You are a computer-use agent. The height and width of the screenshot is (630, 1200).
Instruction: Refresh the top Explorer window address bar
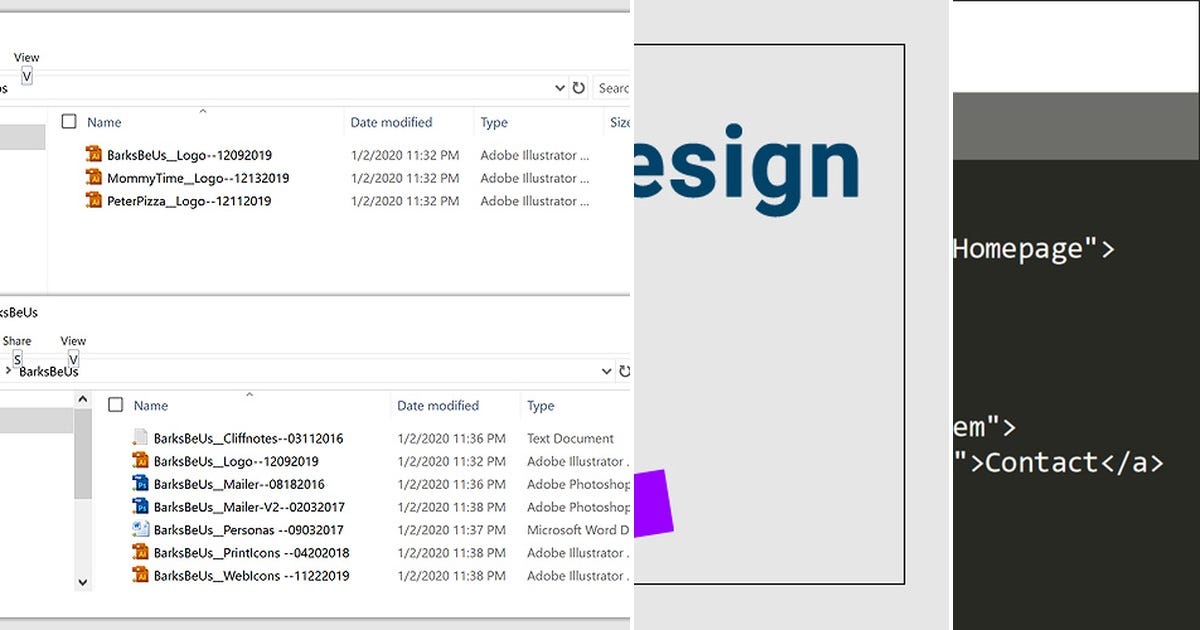579,88
